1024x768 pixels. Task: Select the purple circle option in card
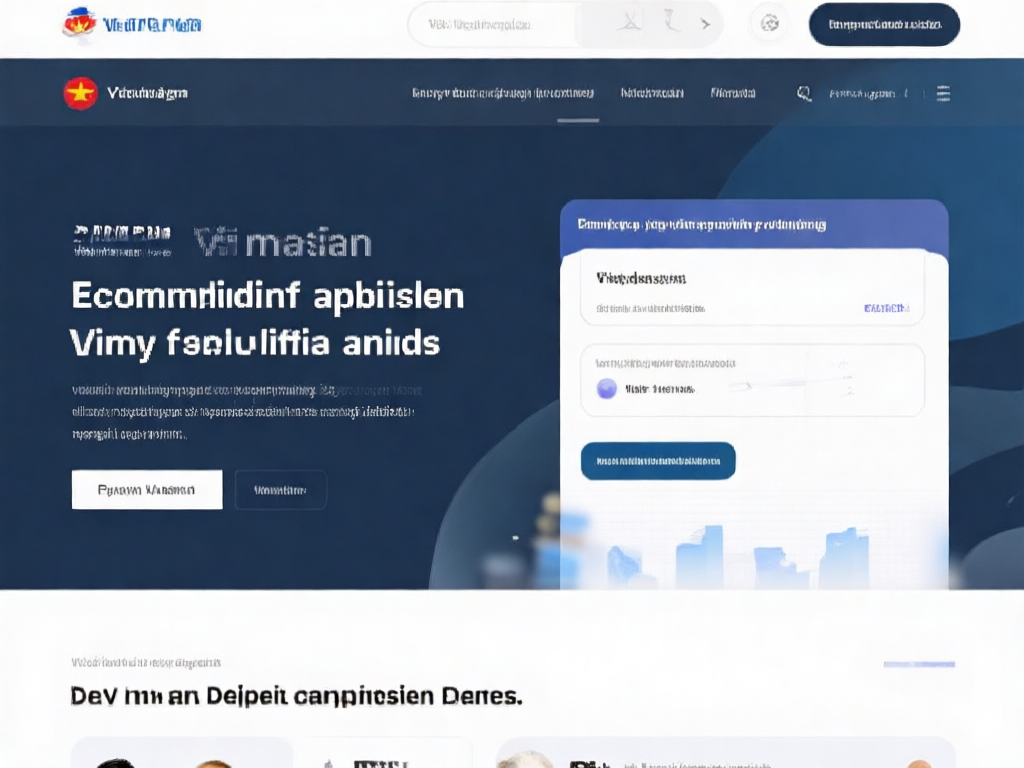click(606, 389)
